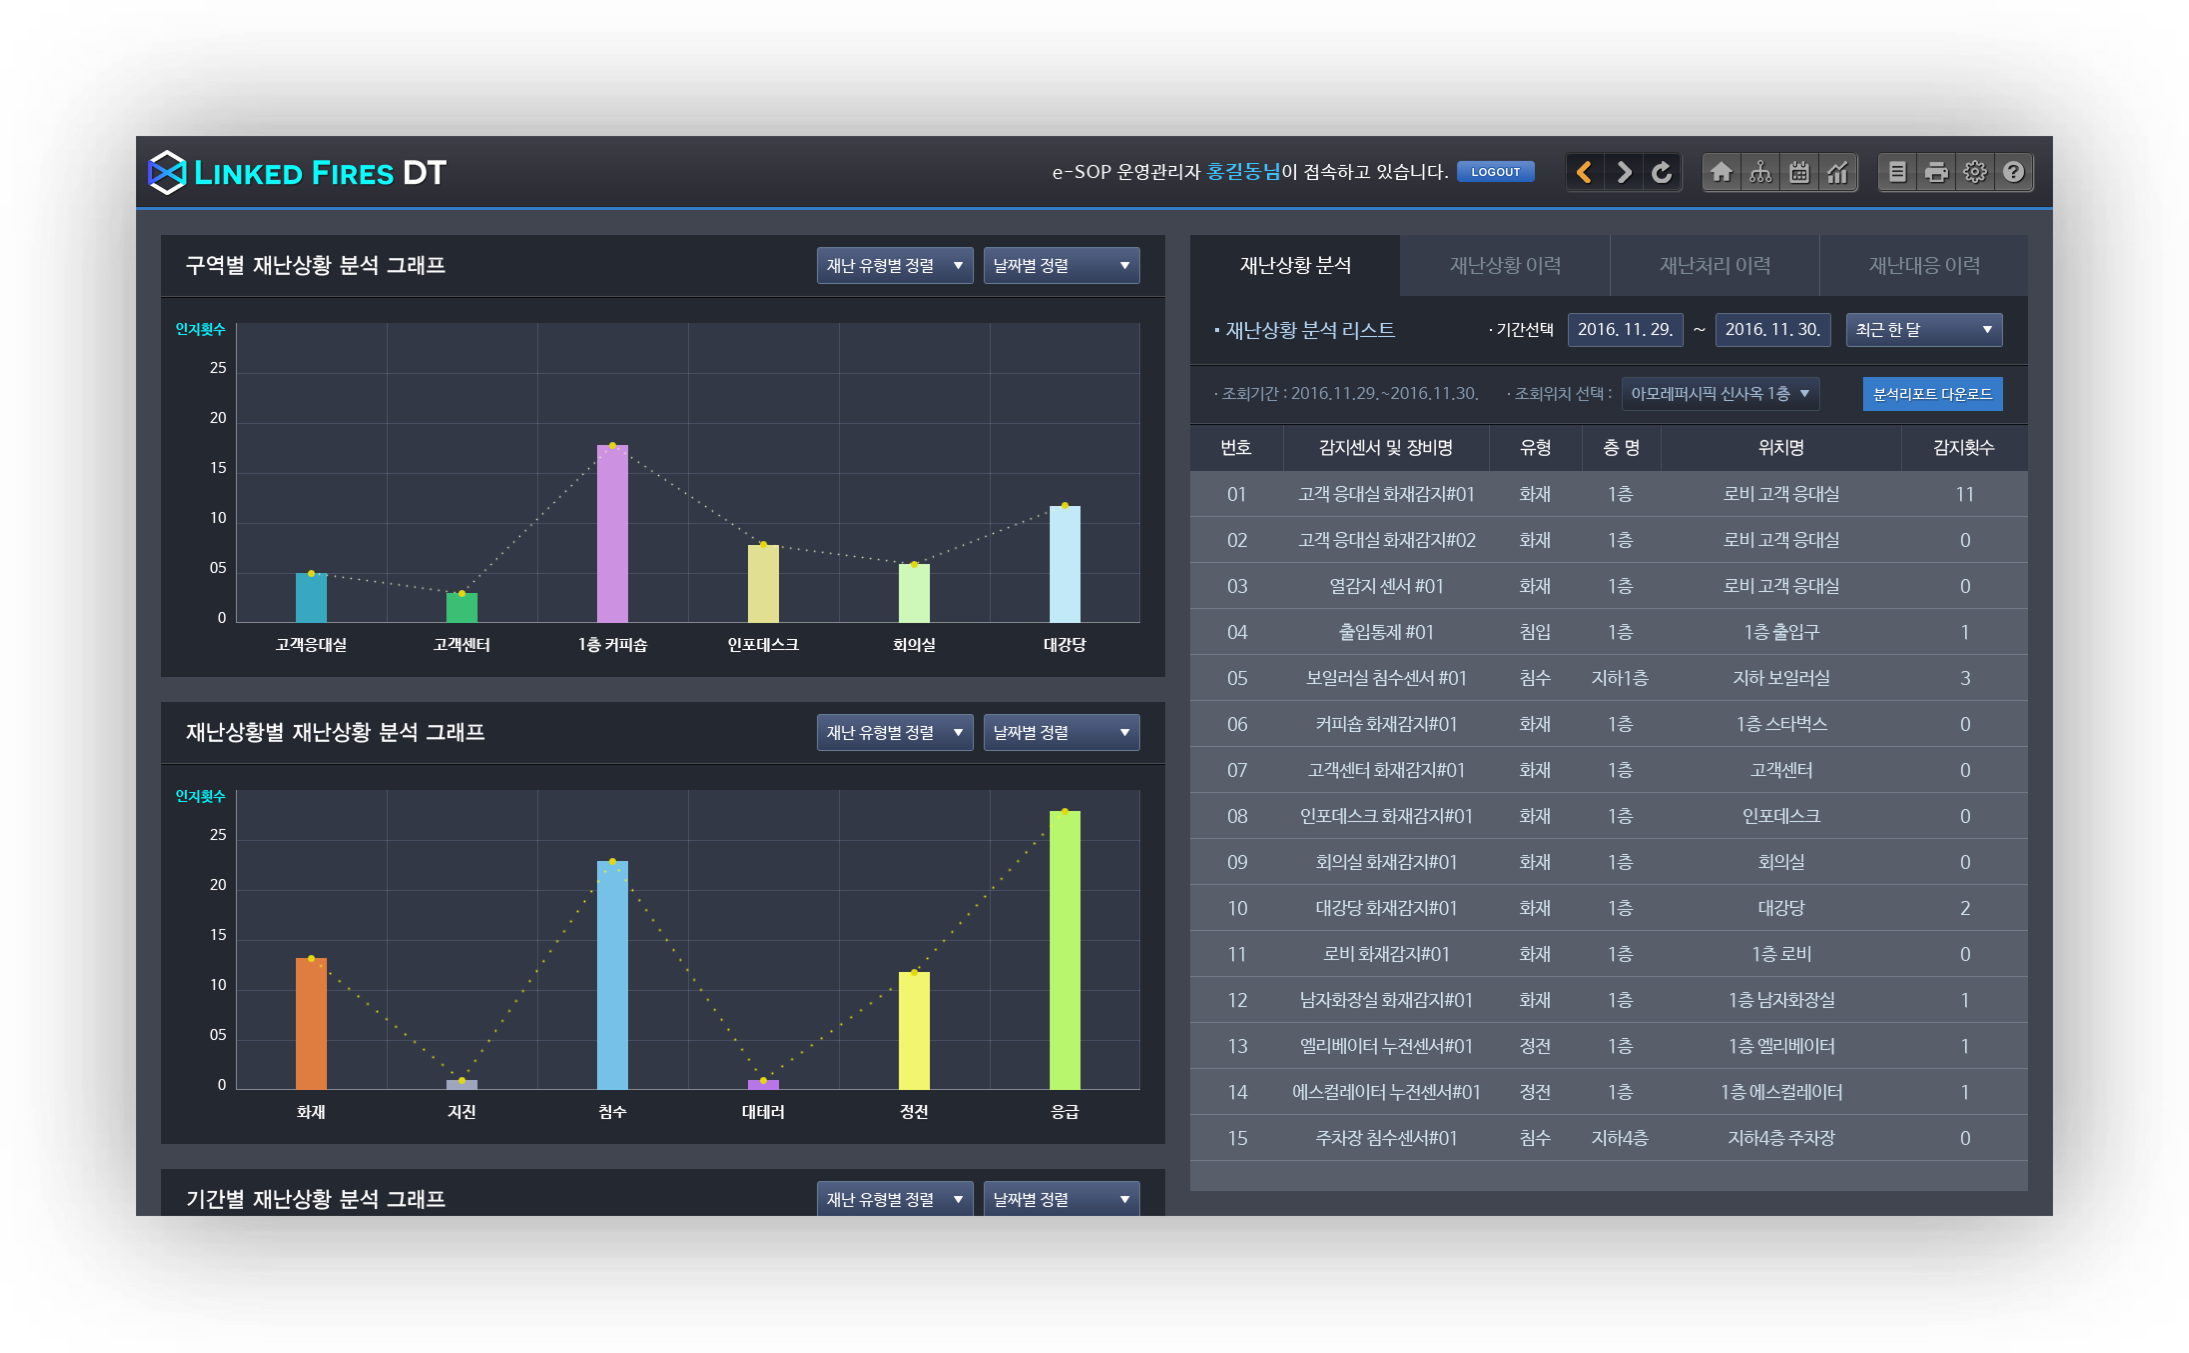
Task: Switch to 재난대응 이력 tab
Action: pyautogui.click(x=1924, y=265)
